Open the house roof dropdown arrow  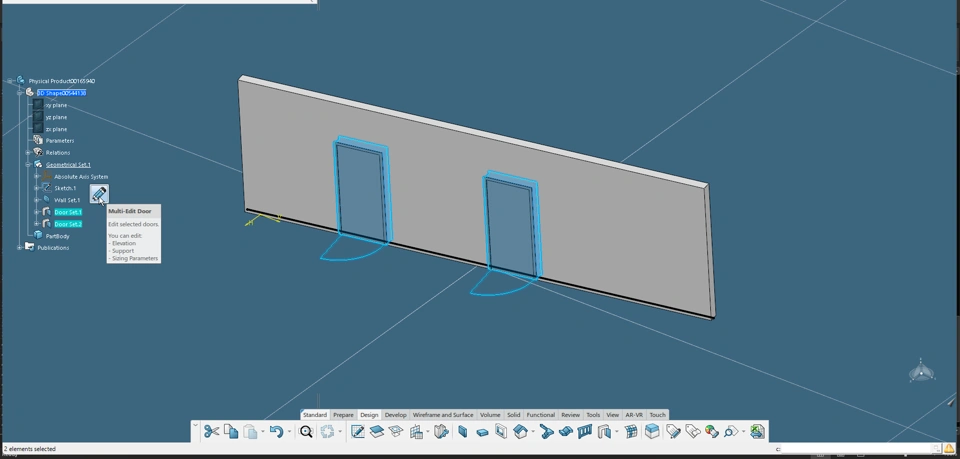click(x=533, y=431)
